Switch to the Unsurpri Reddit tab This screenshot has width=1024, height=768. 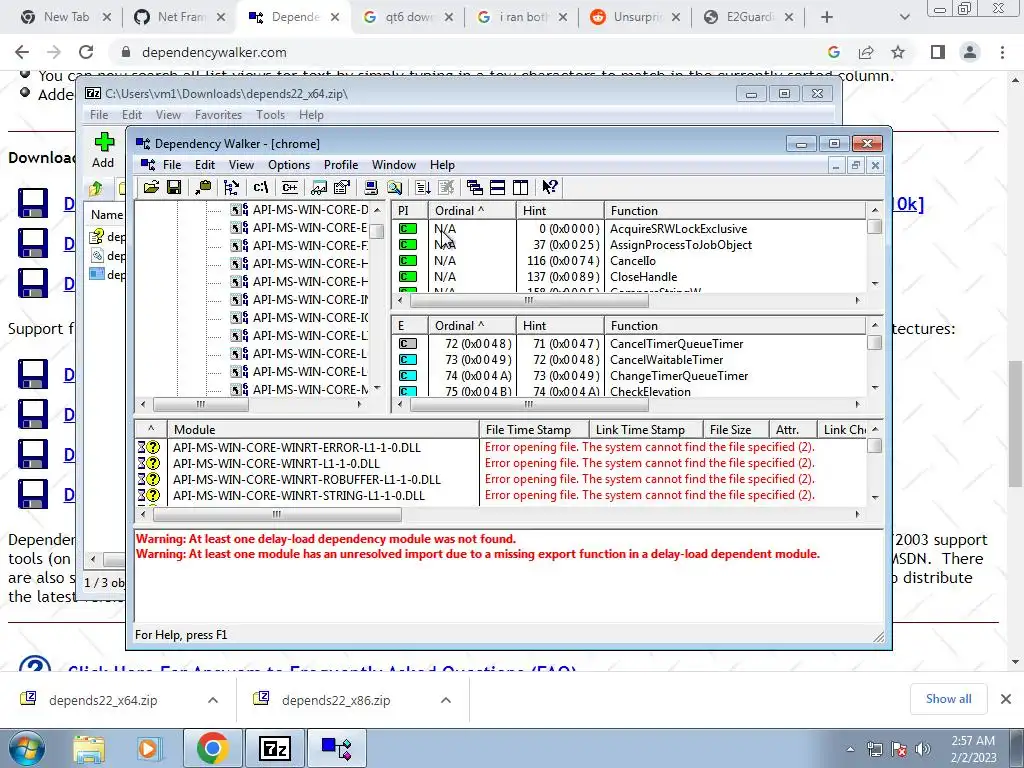coord(635,17)
